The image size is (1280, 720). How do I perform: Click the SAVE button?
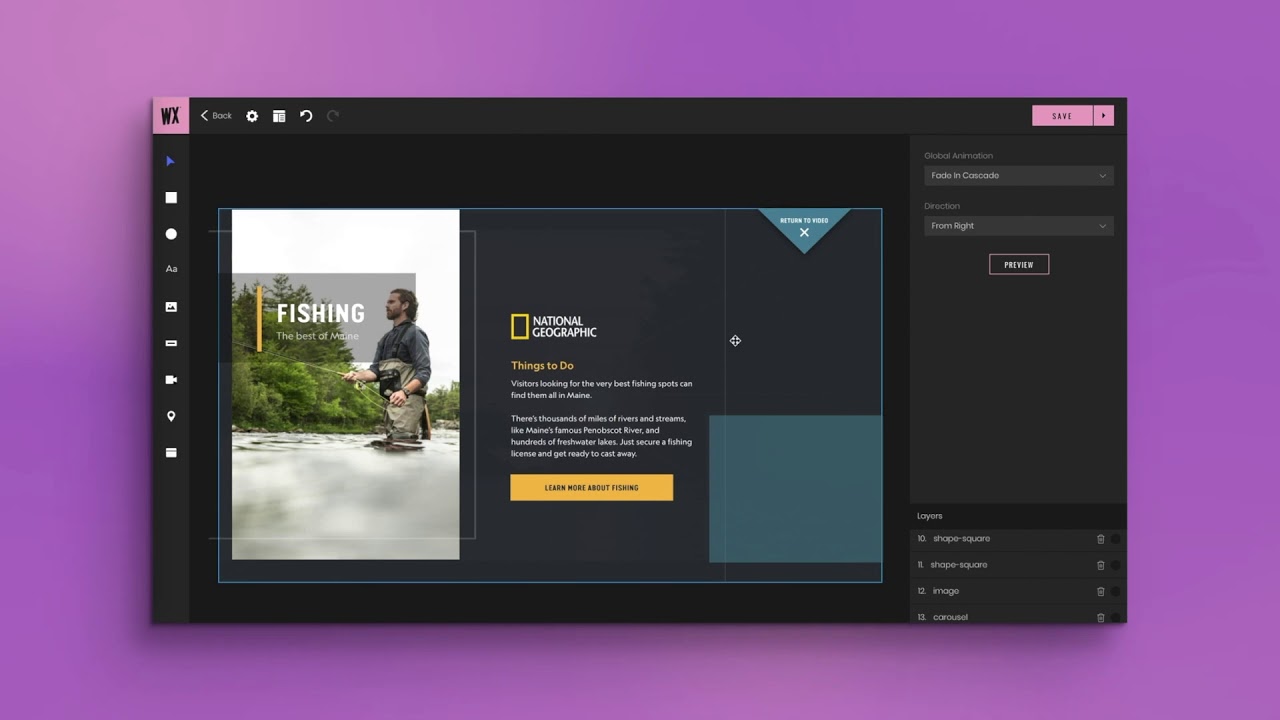[x=1062, y=116]
